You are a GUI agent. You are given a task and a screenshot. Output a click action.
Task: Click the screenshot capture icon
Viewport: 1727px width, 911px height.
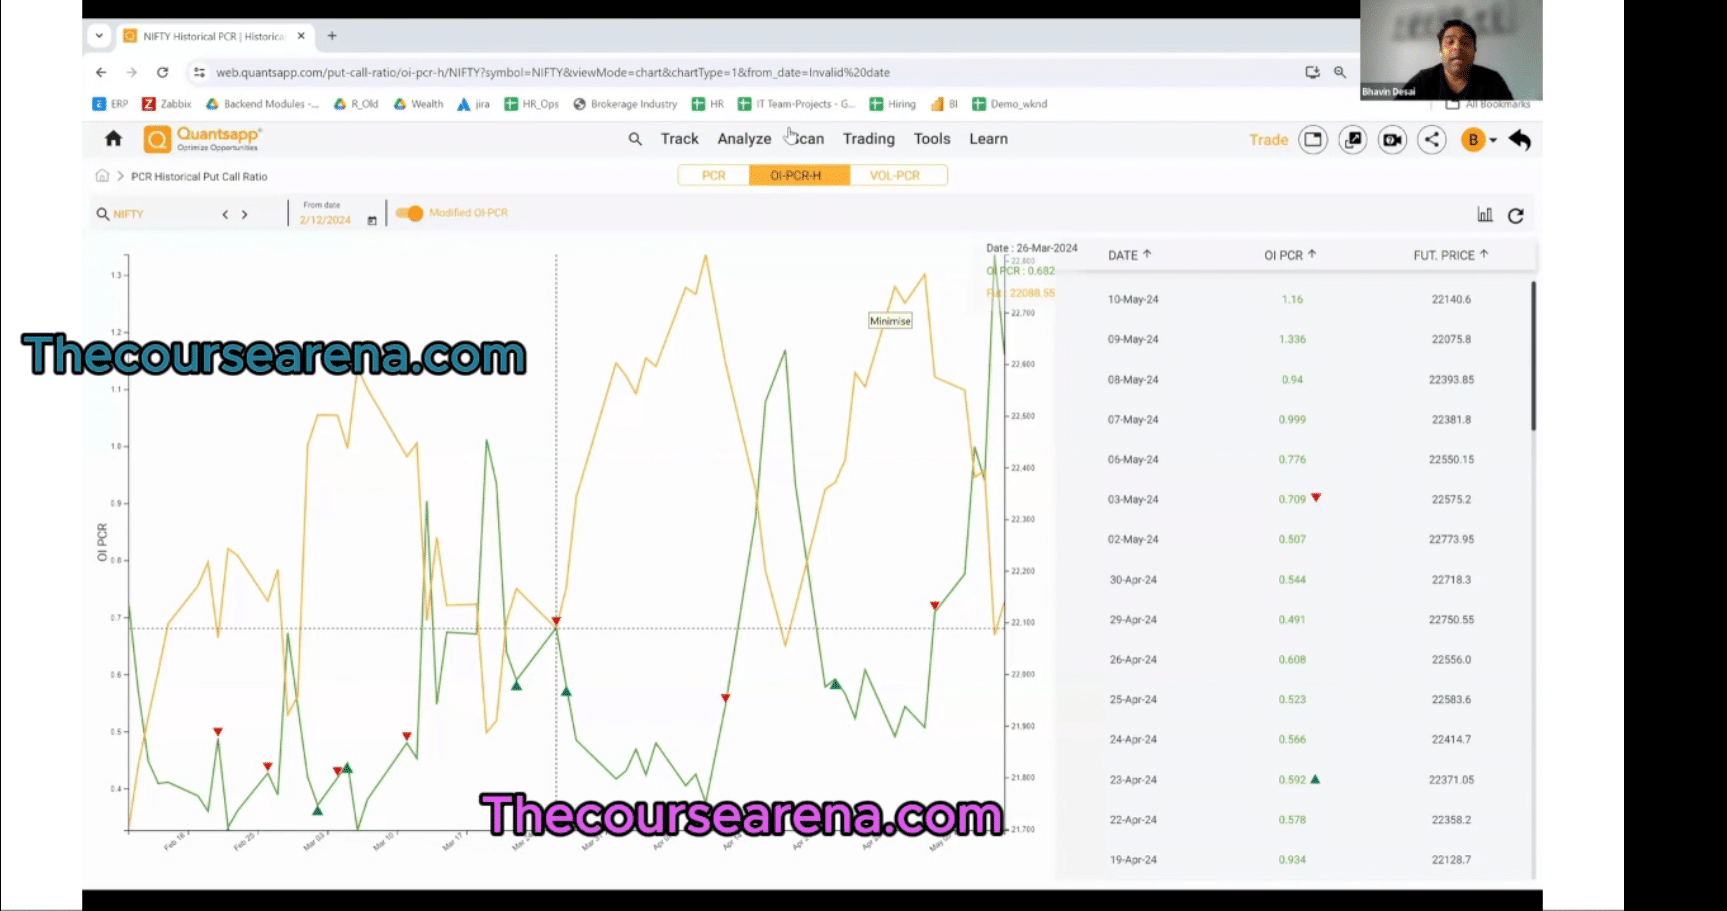[1353, 140]
